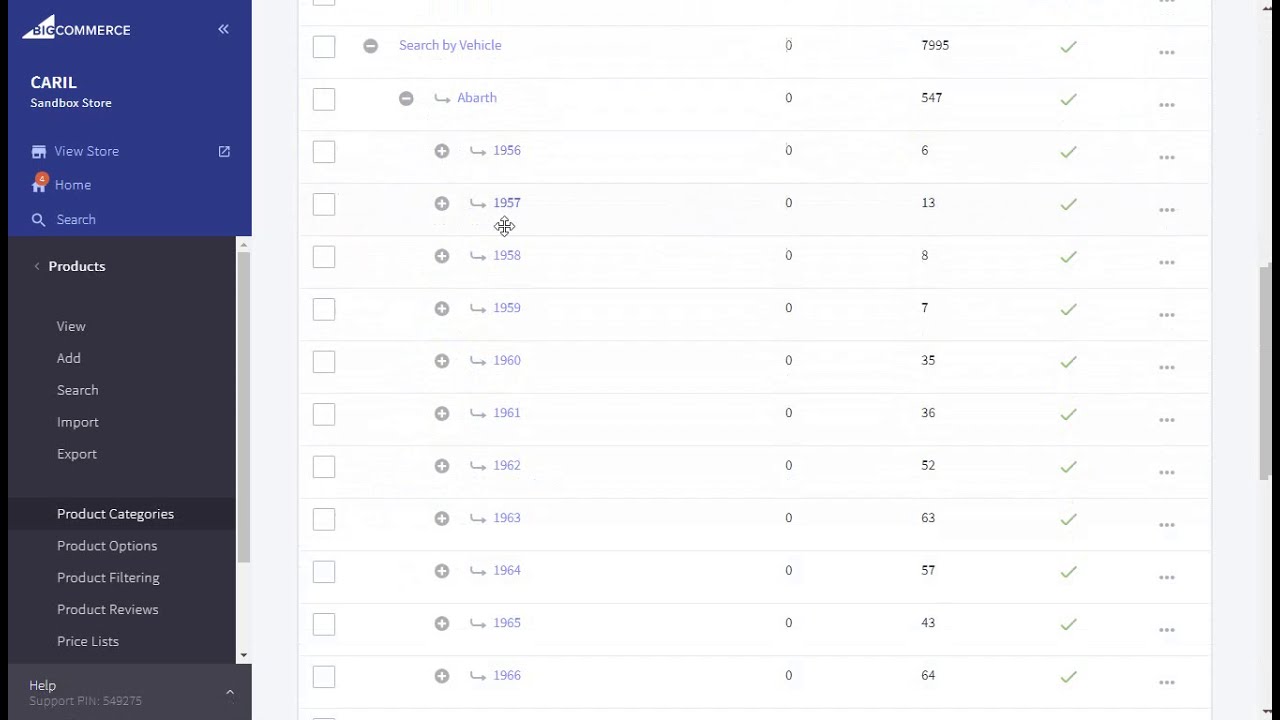The width and height of the screenshot is (1280, 720).
Task: Collapse sidebar with double chevron icon
Action: [x=223, y=29]
